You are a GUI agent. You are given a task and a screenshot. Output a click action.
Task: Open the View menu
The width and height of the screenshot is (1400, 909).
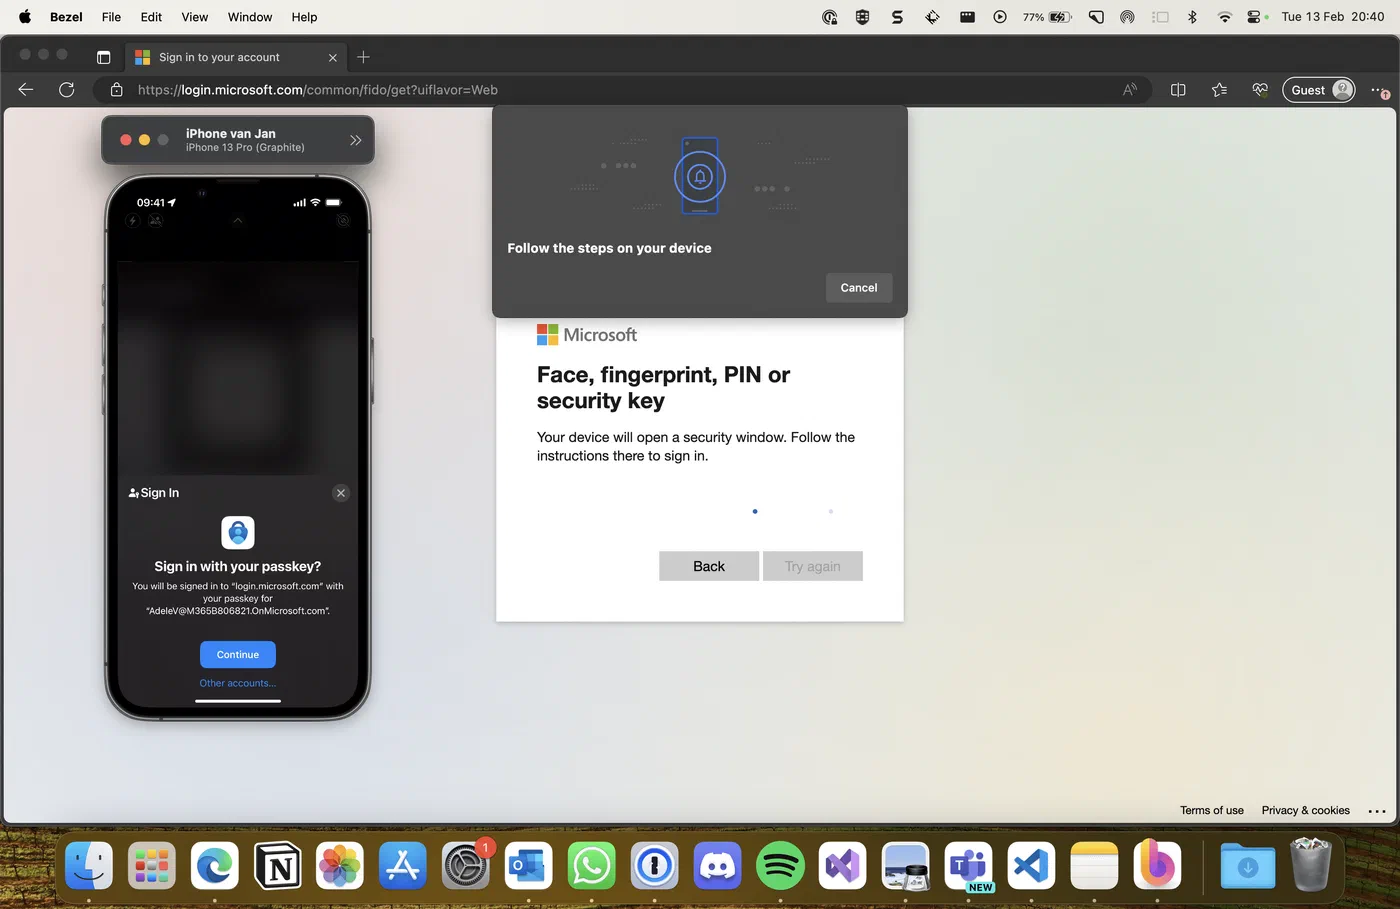pyautogui.click(x=195, y=17)
